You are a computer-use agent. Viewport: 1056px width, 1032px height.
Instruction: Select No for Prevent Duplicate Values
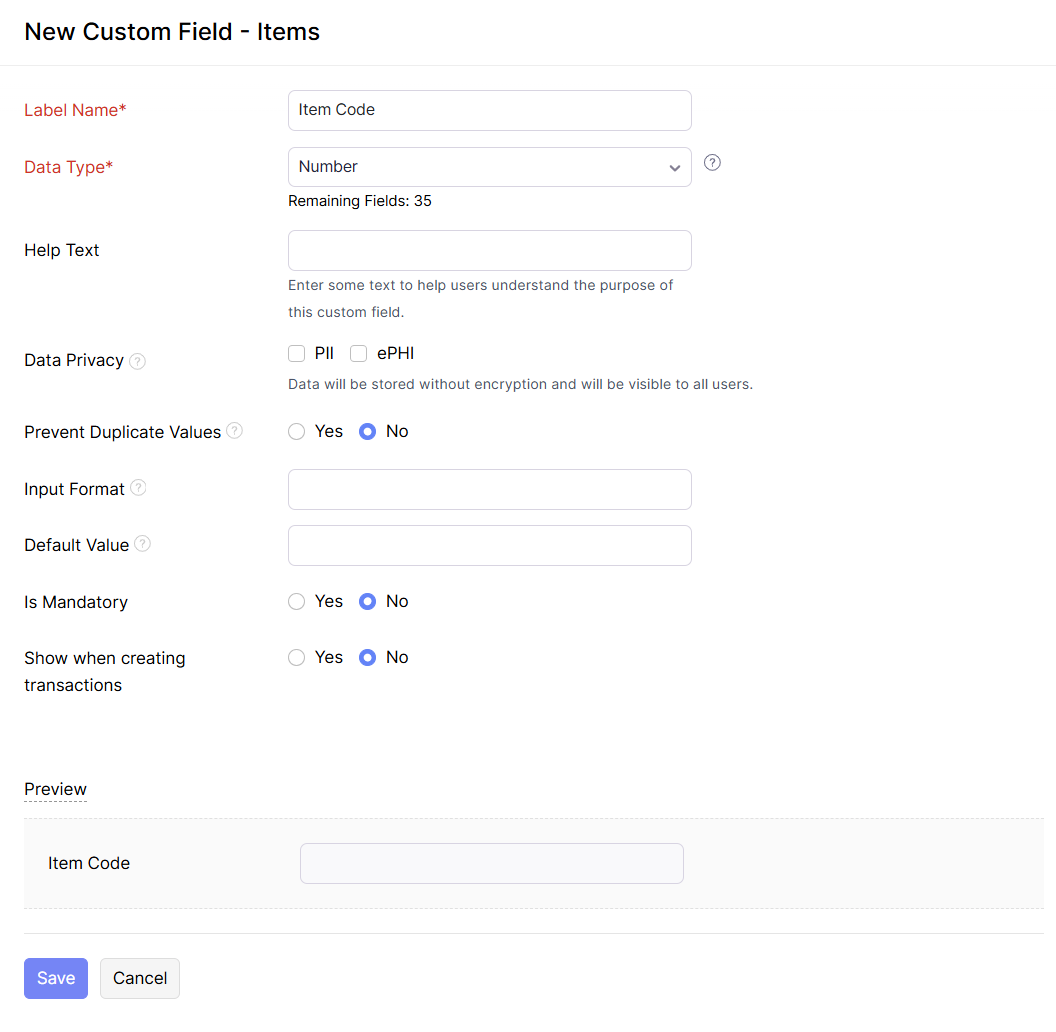tap(367, 432)
